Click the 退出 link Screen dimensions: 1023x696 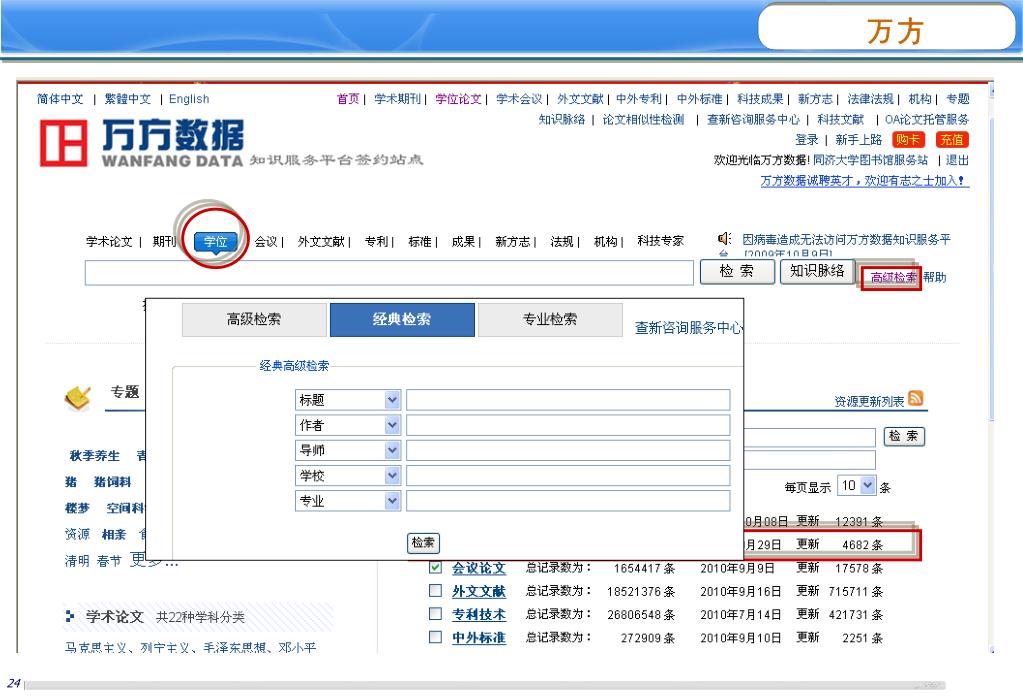coord(957,160)
